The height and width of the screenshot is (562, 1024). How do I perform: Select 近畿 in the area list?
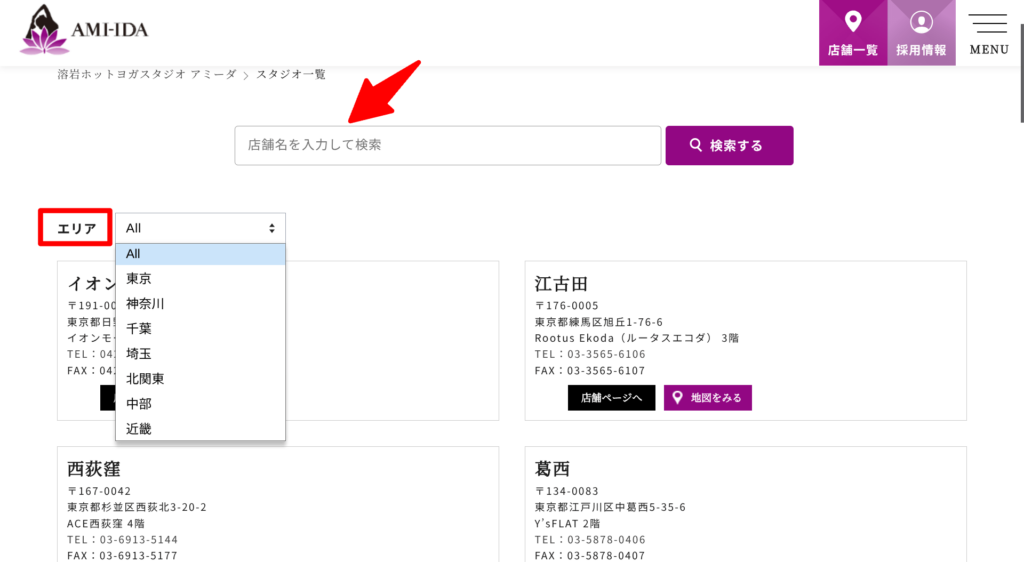[x=200, y=429]
